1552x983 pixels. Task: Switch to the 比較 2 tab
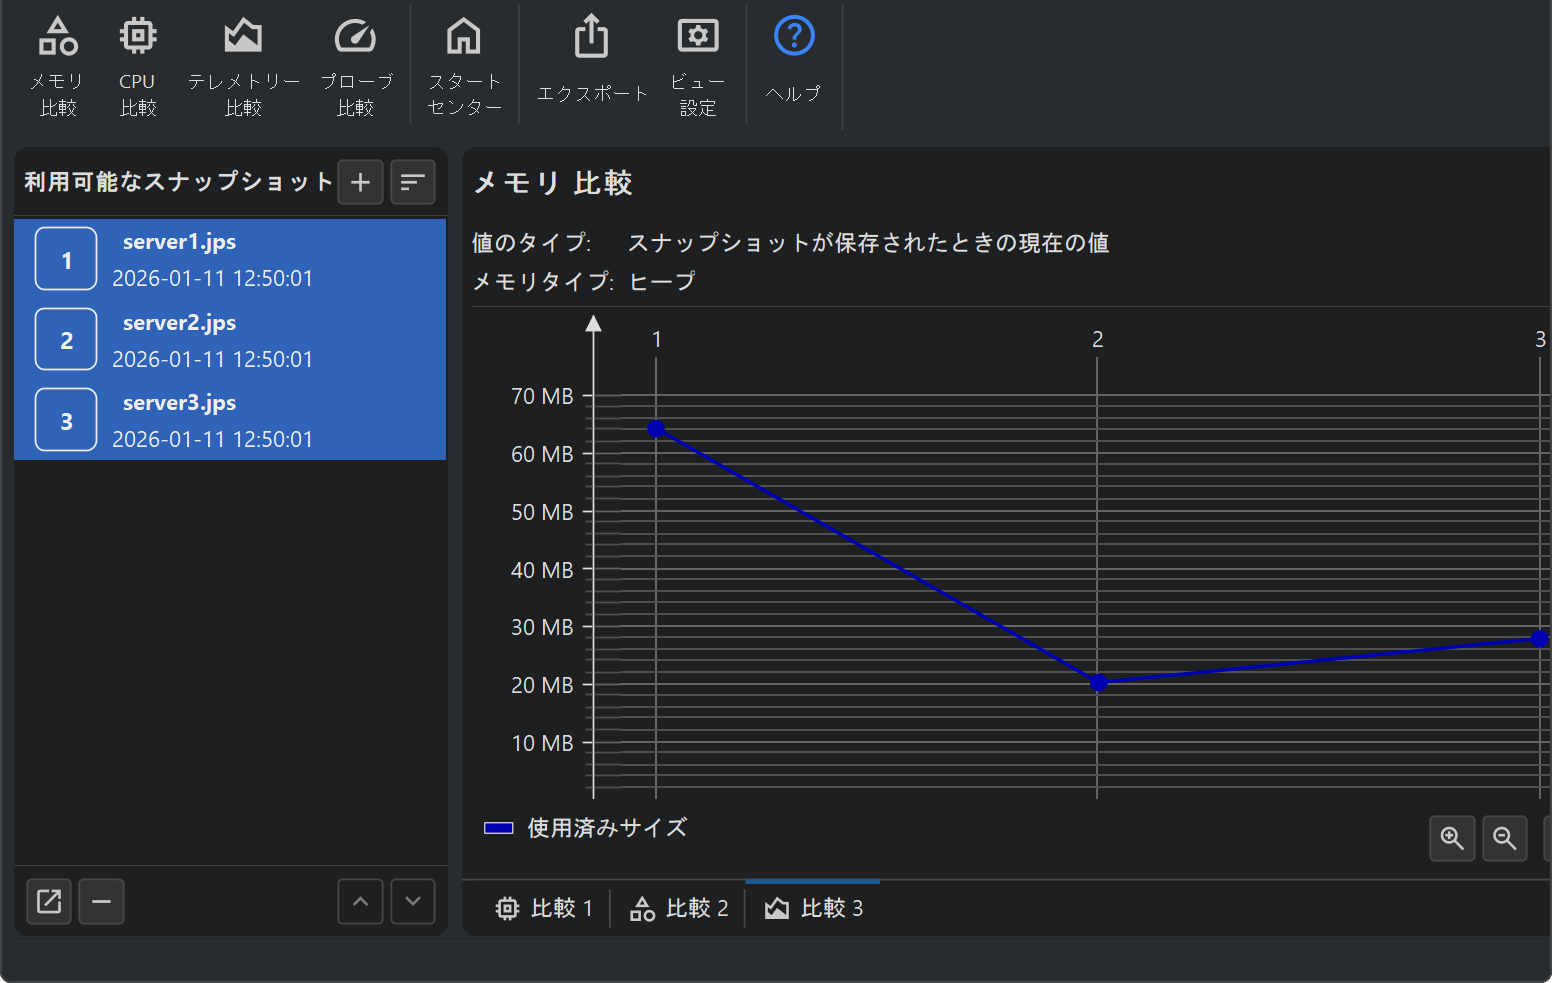(x=680, y=908)
